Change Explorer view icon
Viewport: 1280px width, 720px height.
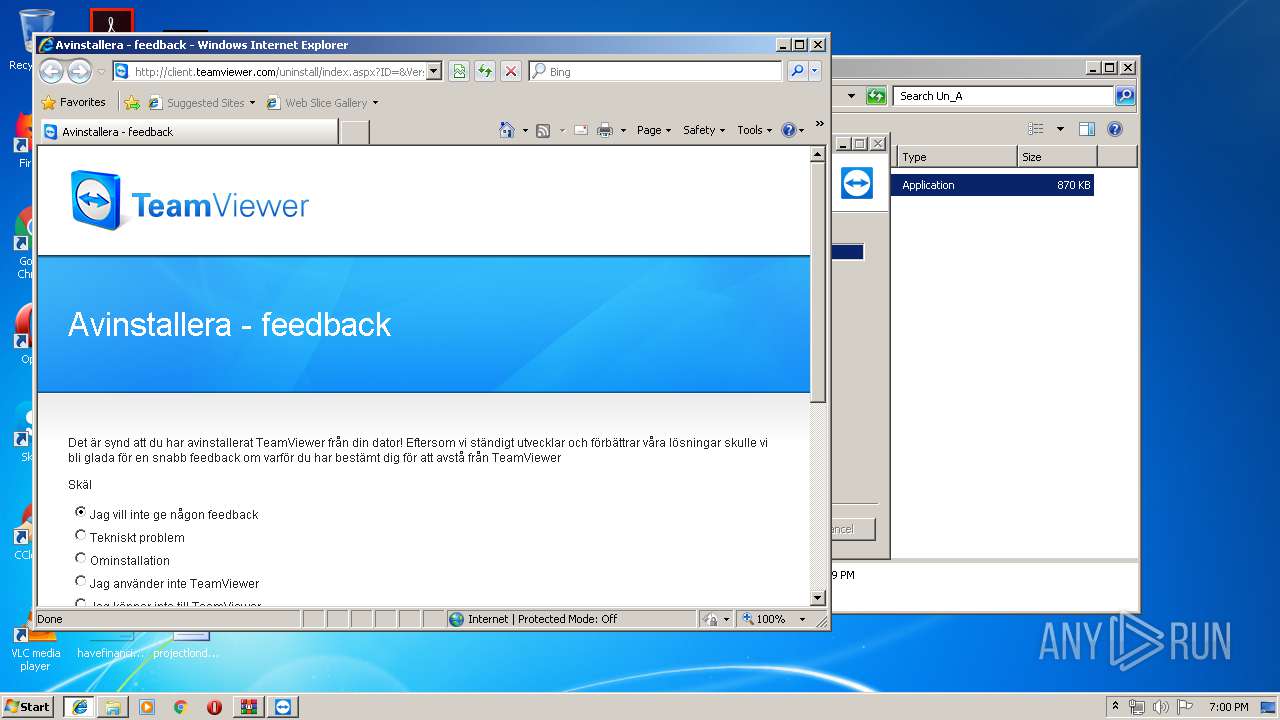pyautogui.click(x=1036, y=128)
